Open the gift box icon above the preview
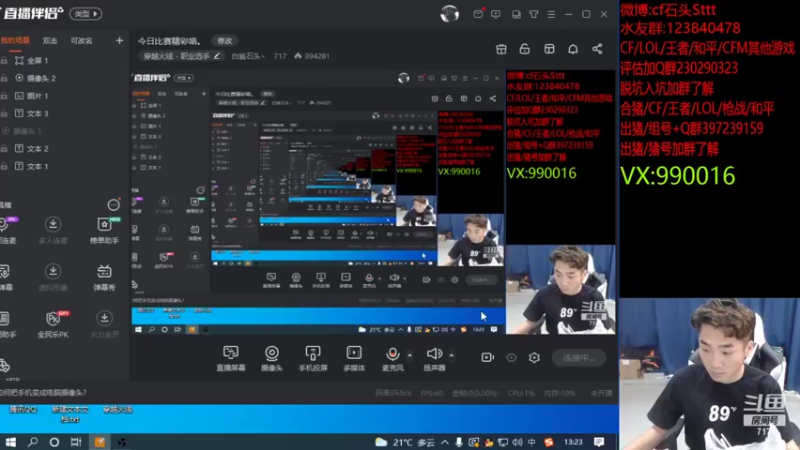Screen dimensions: 800x450 click(502, 49)
